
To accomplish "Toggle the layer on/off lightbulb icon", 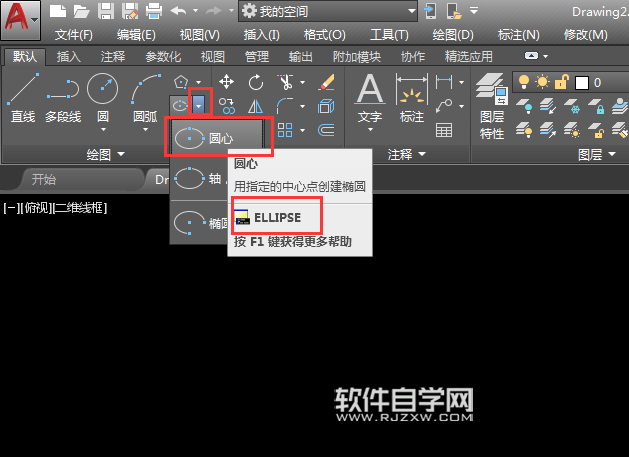I will coord(524,82).
